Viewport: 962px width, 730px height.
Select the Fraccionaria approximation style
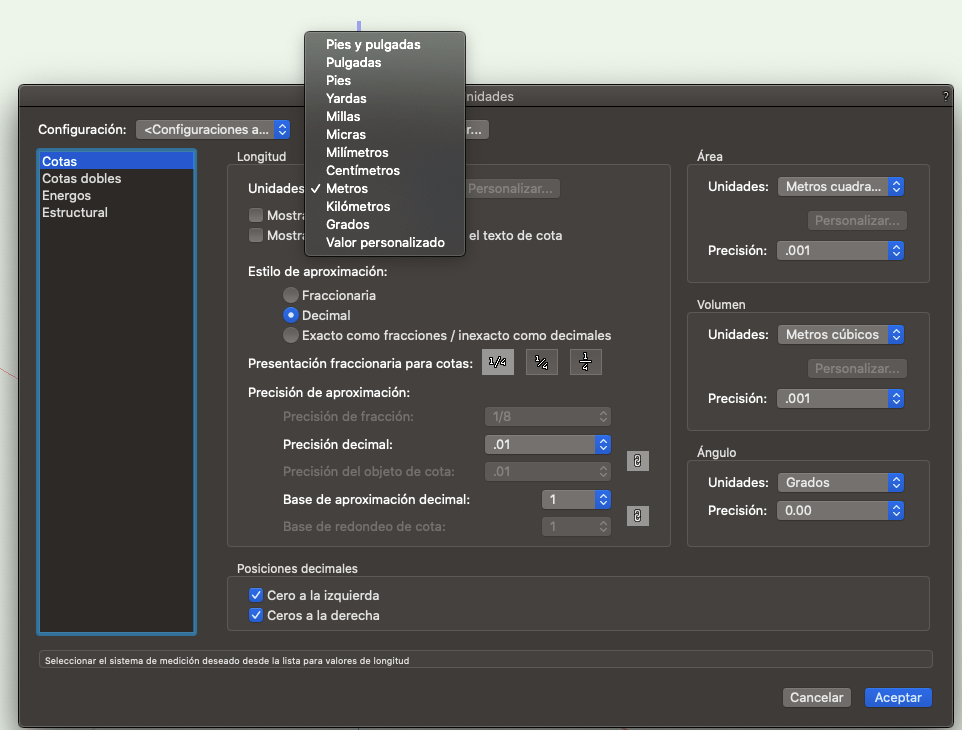[x=291, y=296]
